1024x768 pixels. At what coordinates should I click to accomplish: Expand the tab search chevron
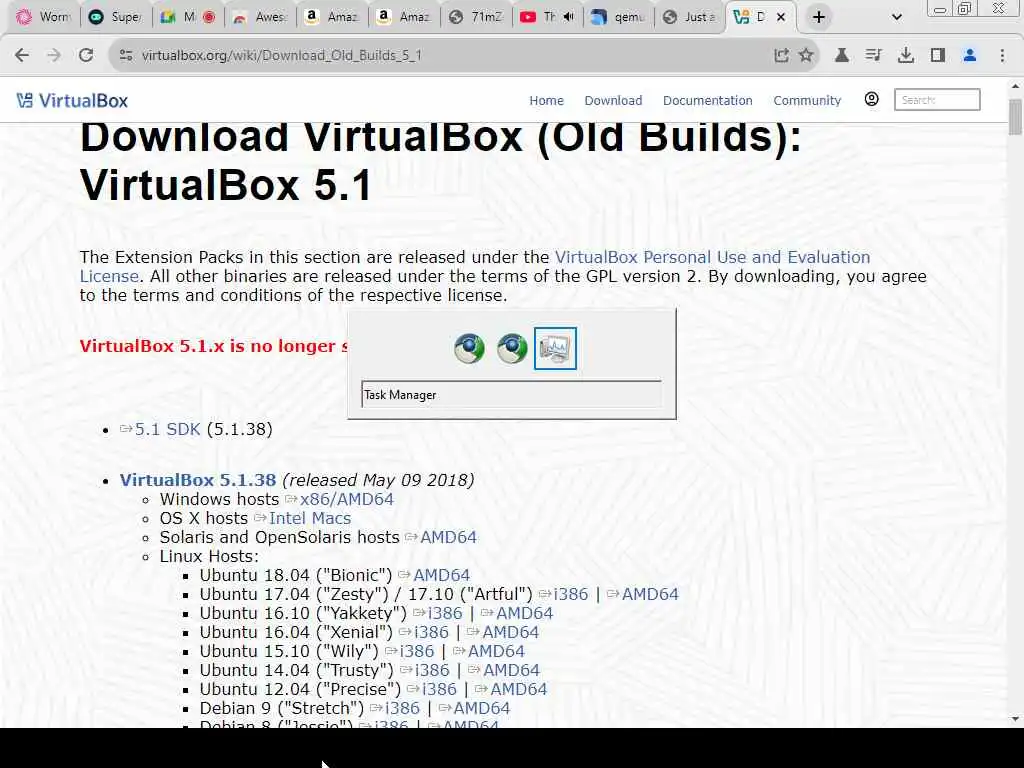(897, 18)
